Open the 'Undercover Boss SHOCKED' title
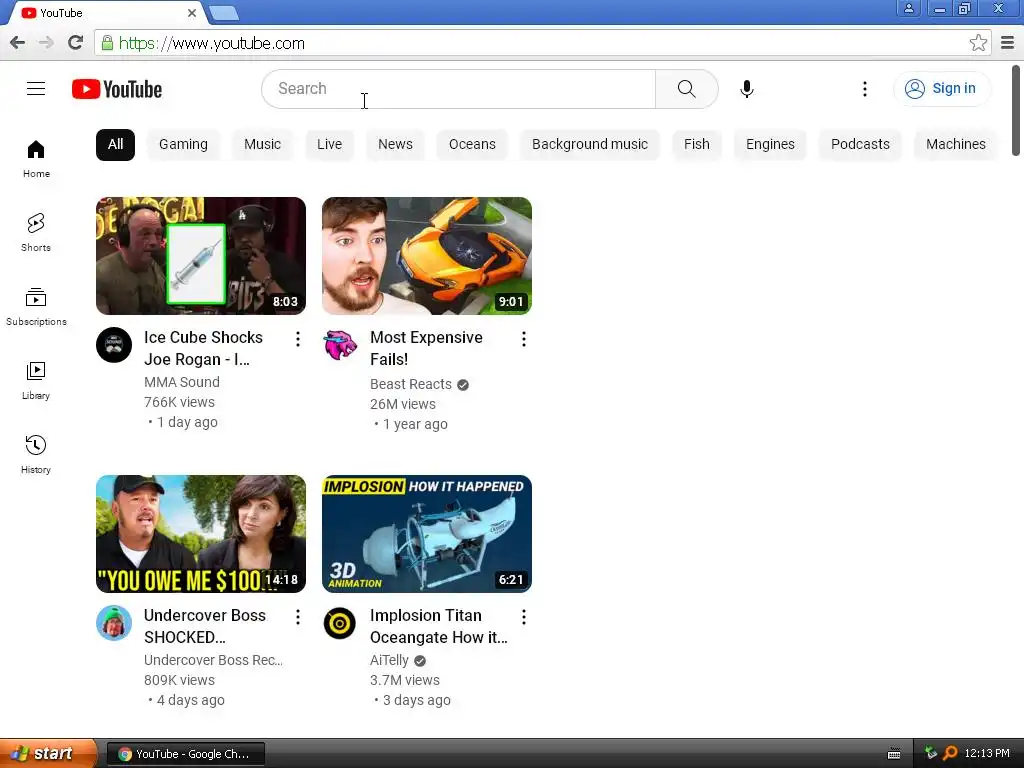This screenshot has width=1024, height=768. point(204,626)
